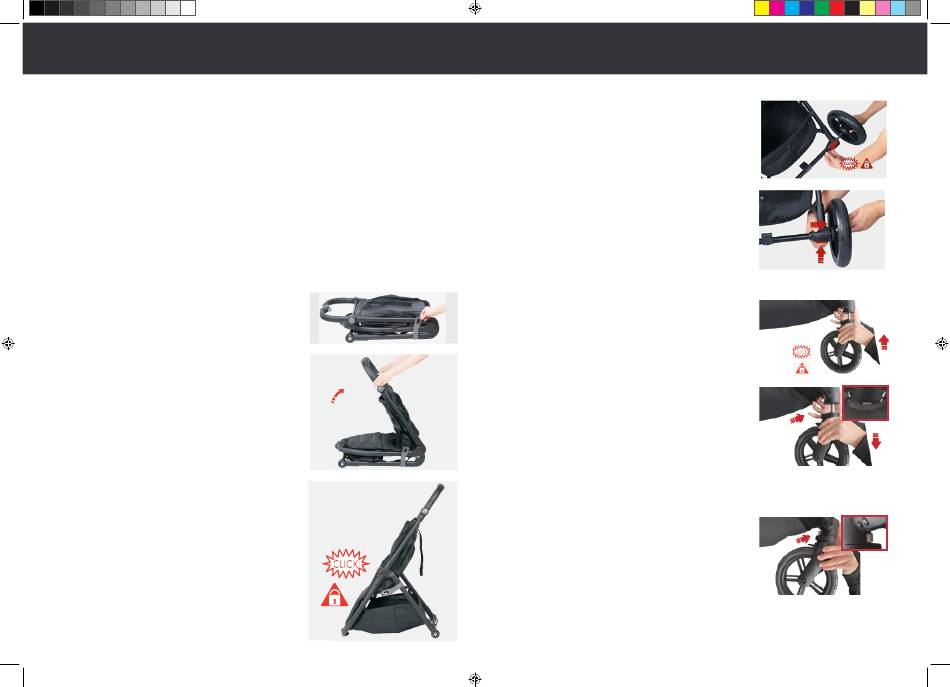The image size is (950, 687).
Task: Pick the red swatch in the color bar
Action: click(x=837, y=8)
